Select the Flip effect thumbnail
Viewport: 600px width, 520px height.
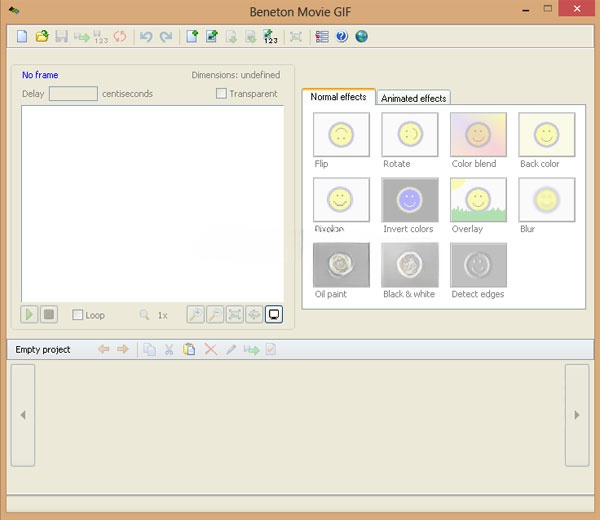[341, 135]
